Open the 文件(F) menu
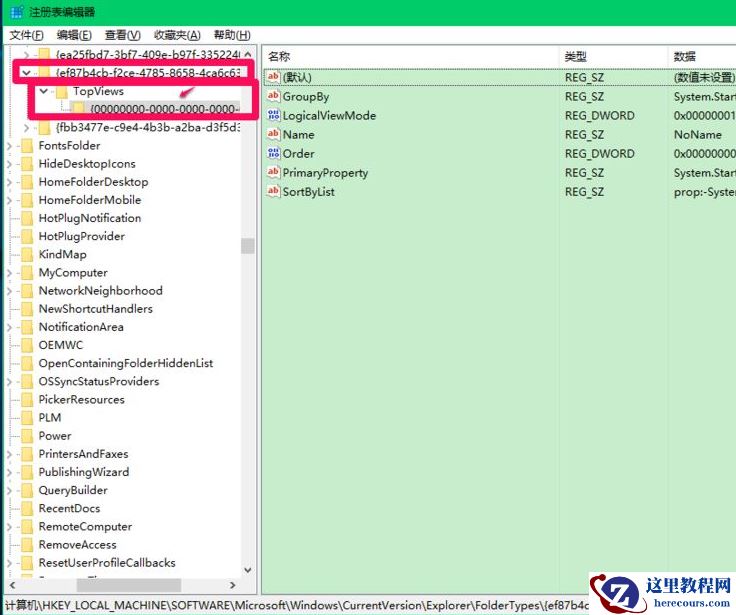The height and width of the screenshot is (615, 736). (26, 35)
